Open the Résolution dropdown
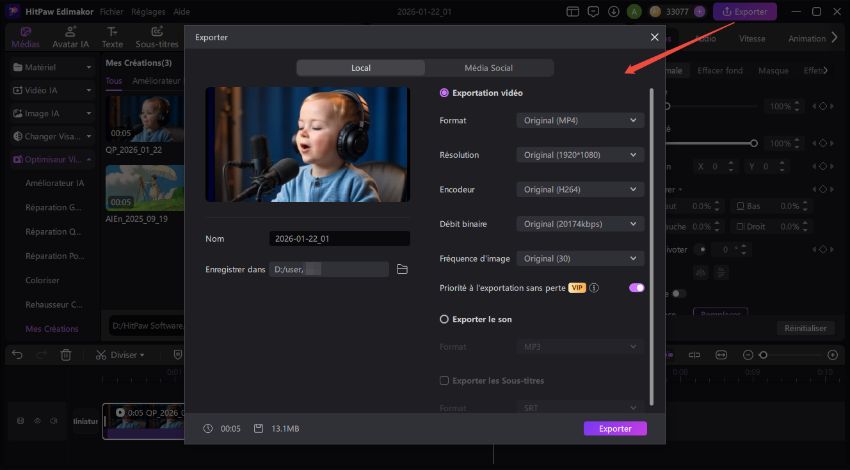 tap(580, 155)
